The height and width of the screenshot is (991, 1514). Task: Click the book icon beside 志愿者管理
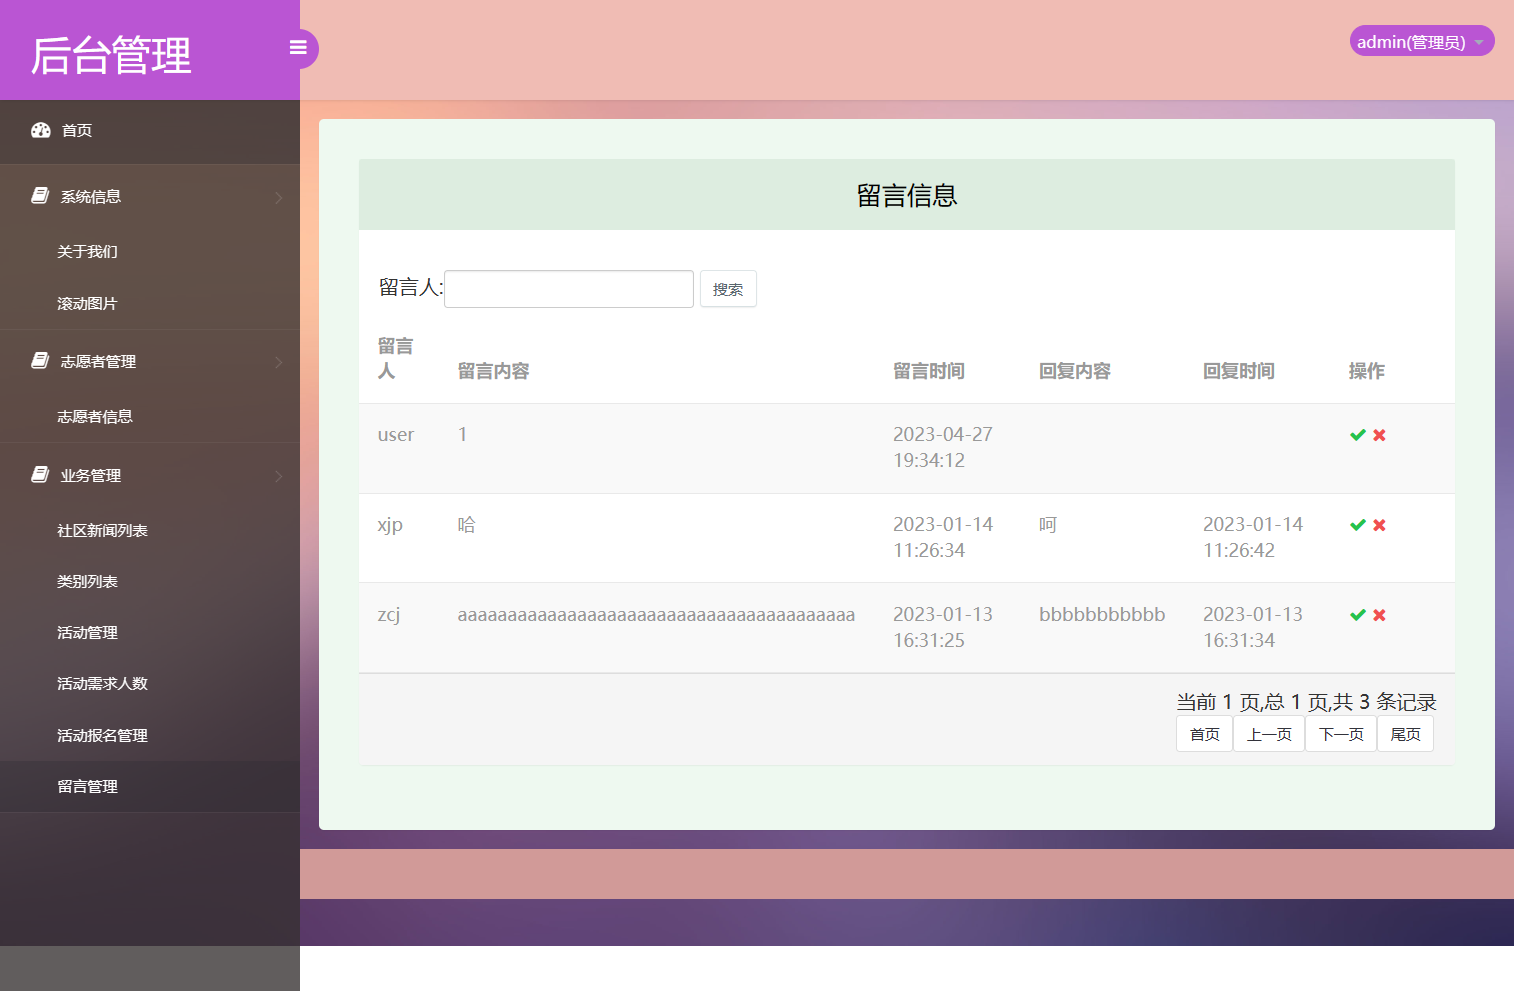point(38,360)
